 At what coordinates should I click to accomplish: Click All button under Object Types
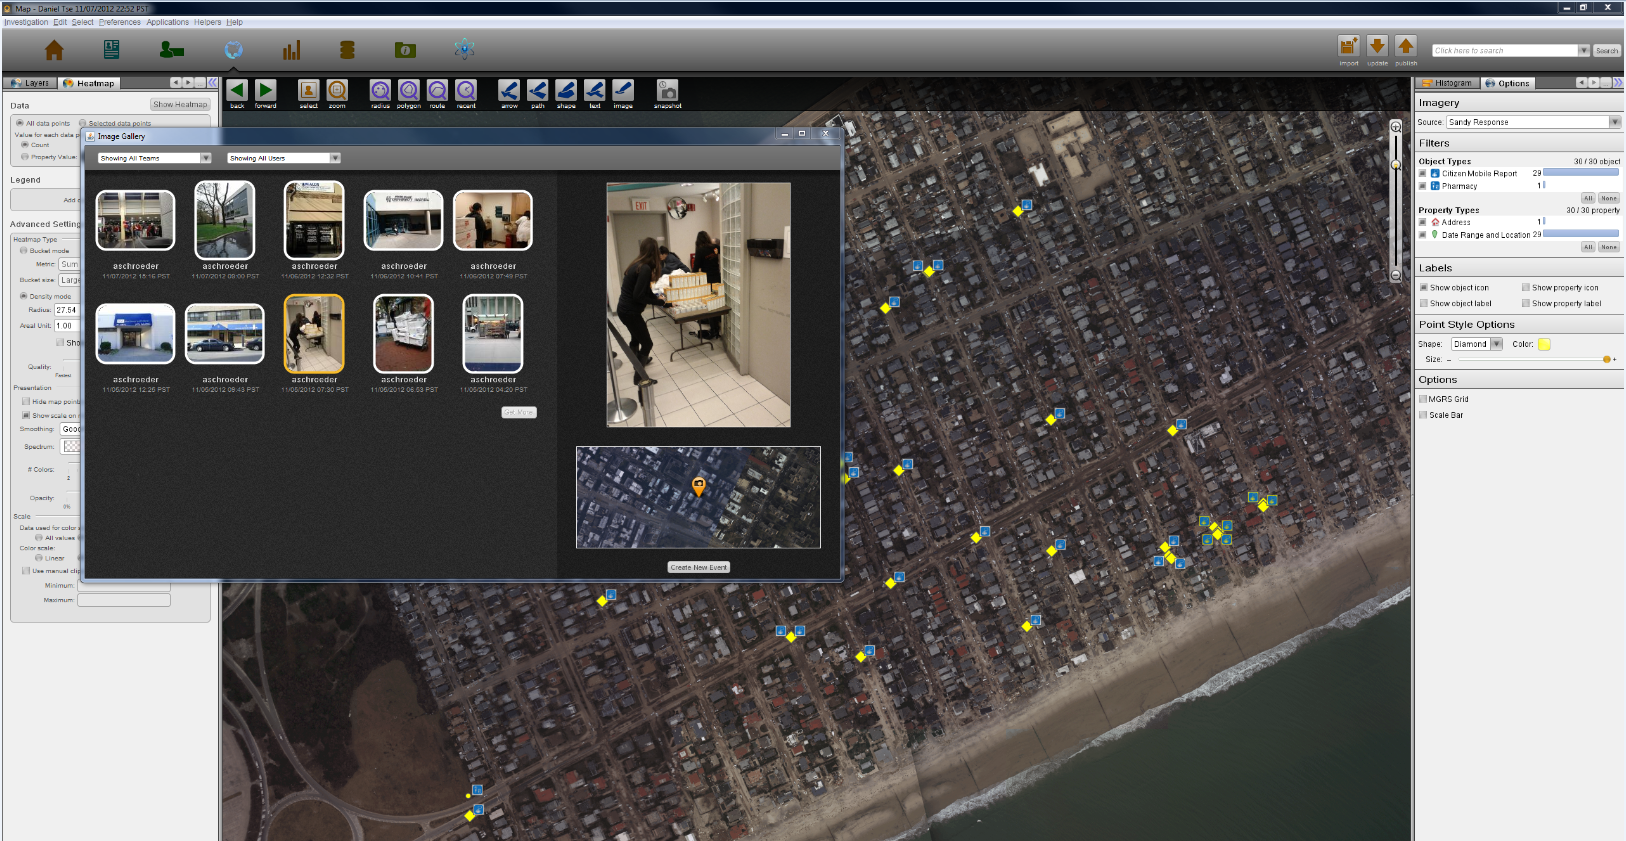[1588, 198]
